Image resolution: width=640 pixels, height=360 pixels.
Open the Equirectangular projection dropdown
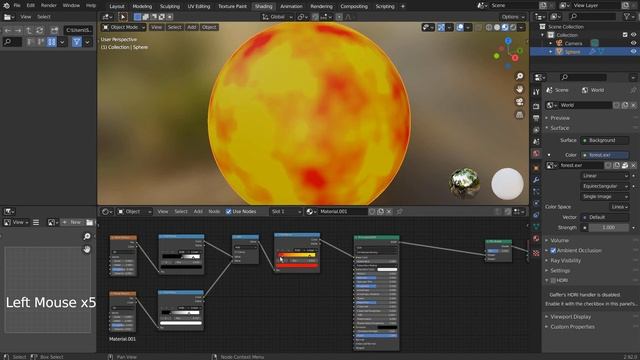[x=605, y=186]
